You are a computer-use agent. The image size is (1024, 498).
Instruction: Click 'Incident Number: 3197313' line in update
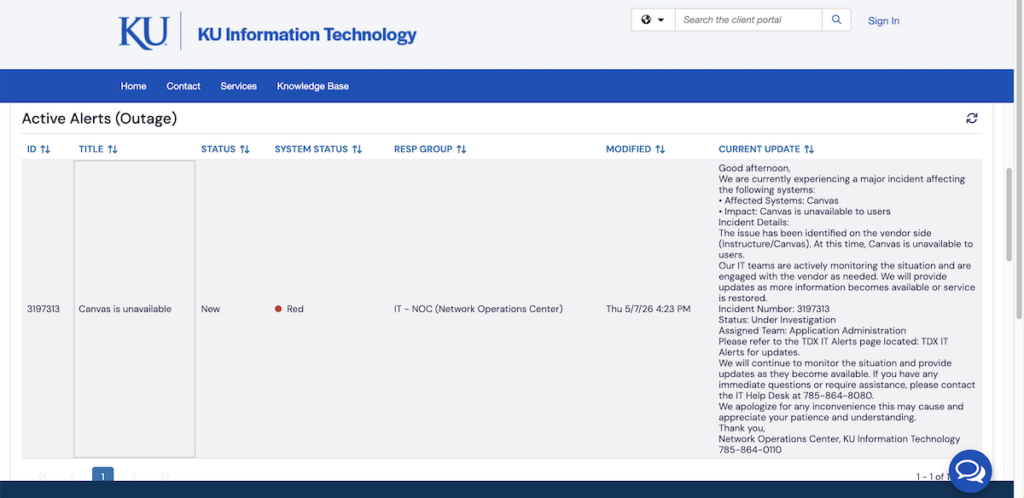click(774, 309)
